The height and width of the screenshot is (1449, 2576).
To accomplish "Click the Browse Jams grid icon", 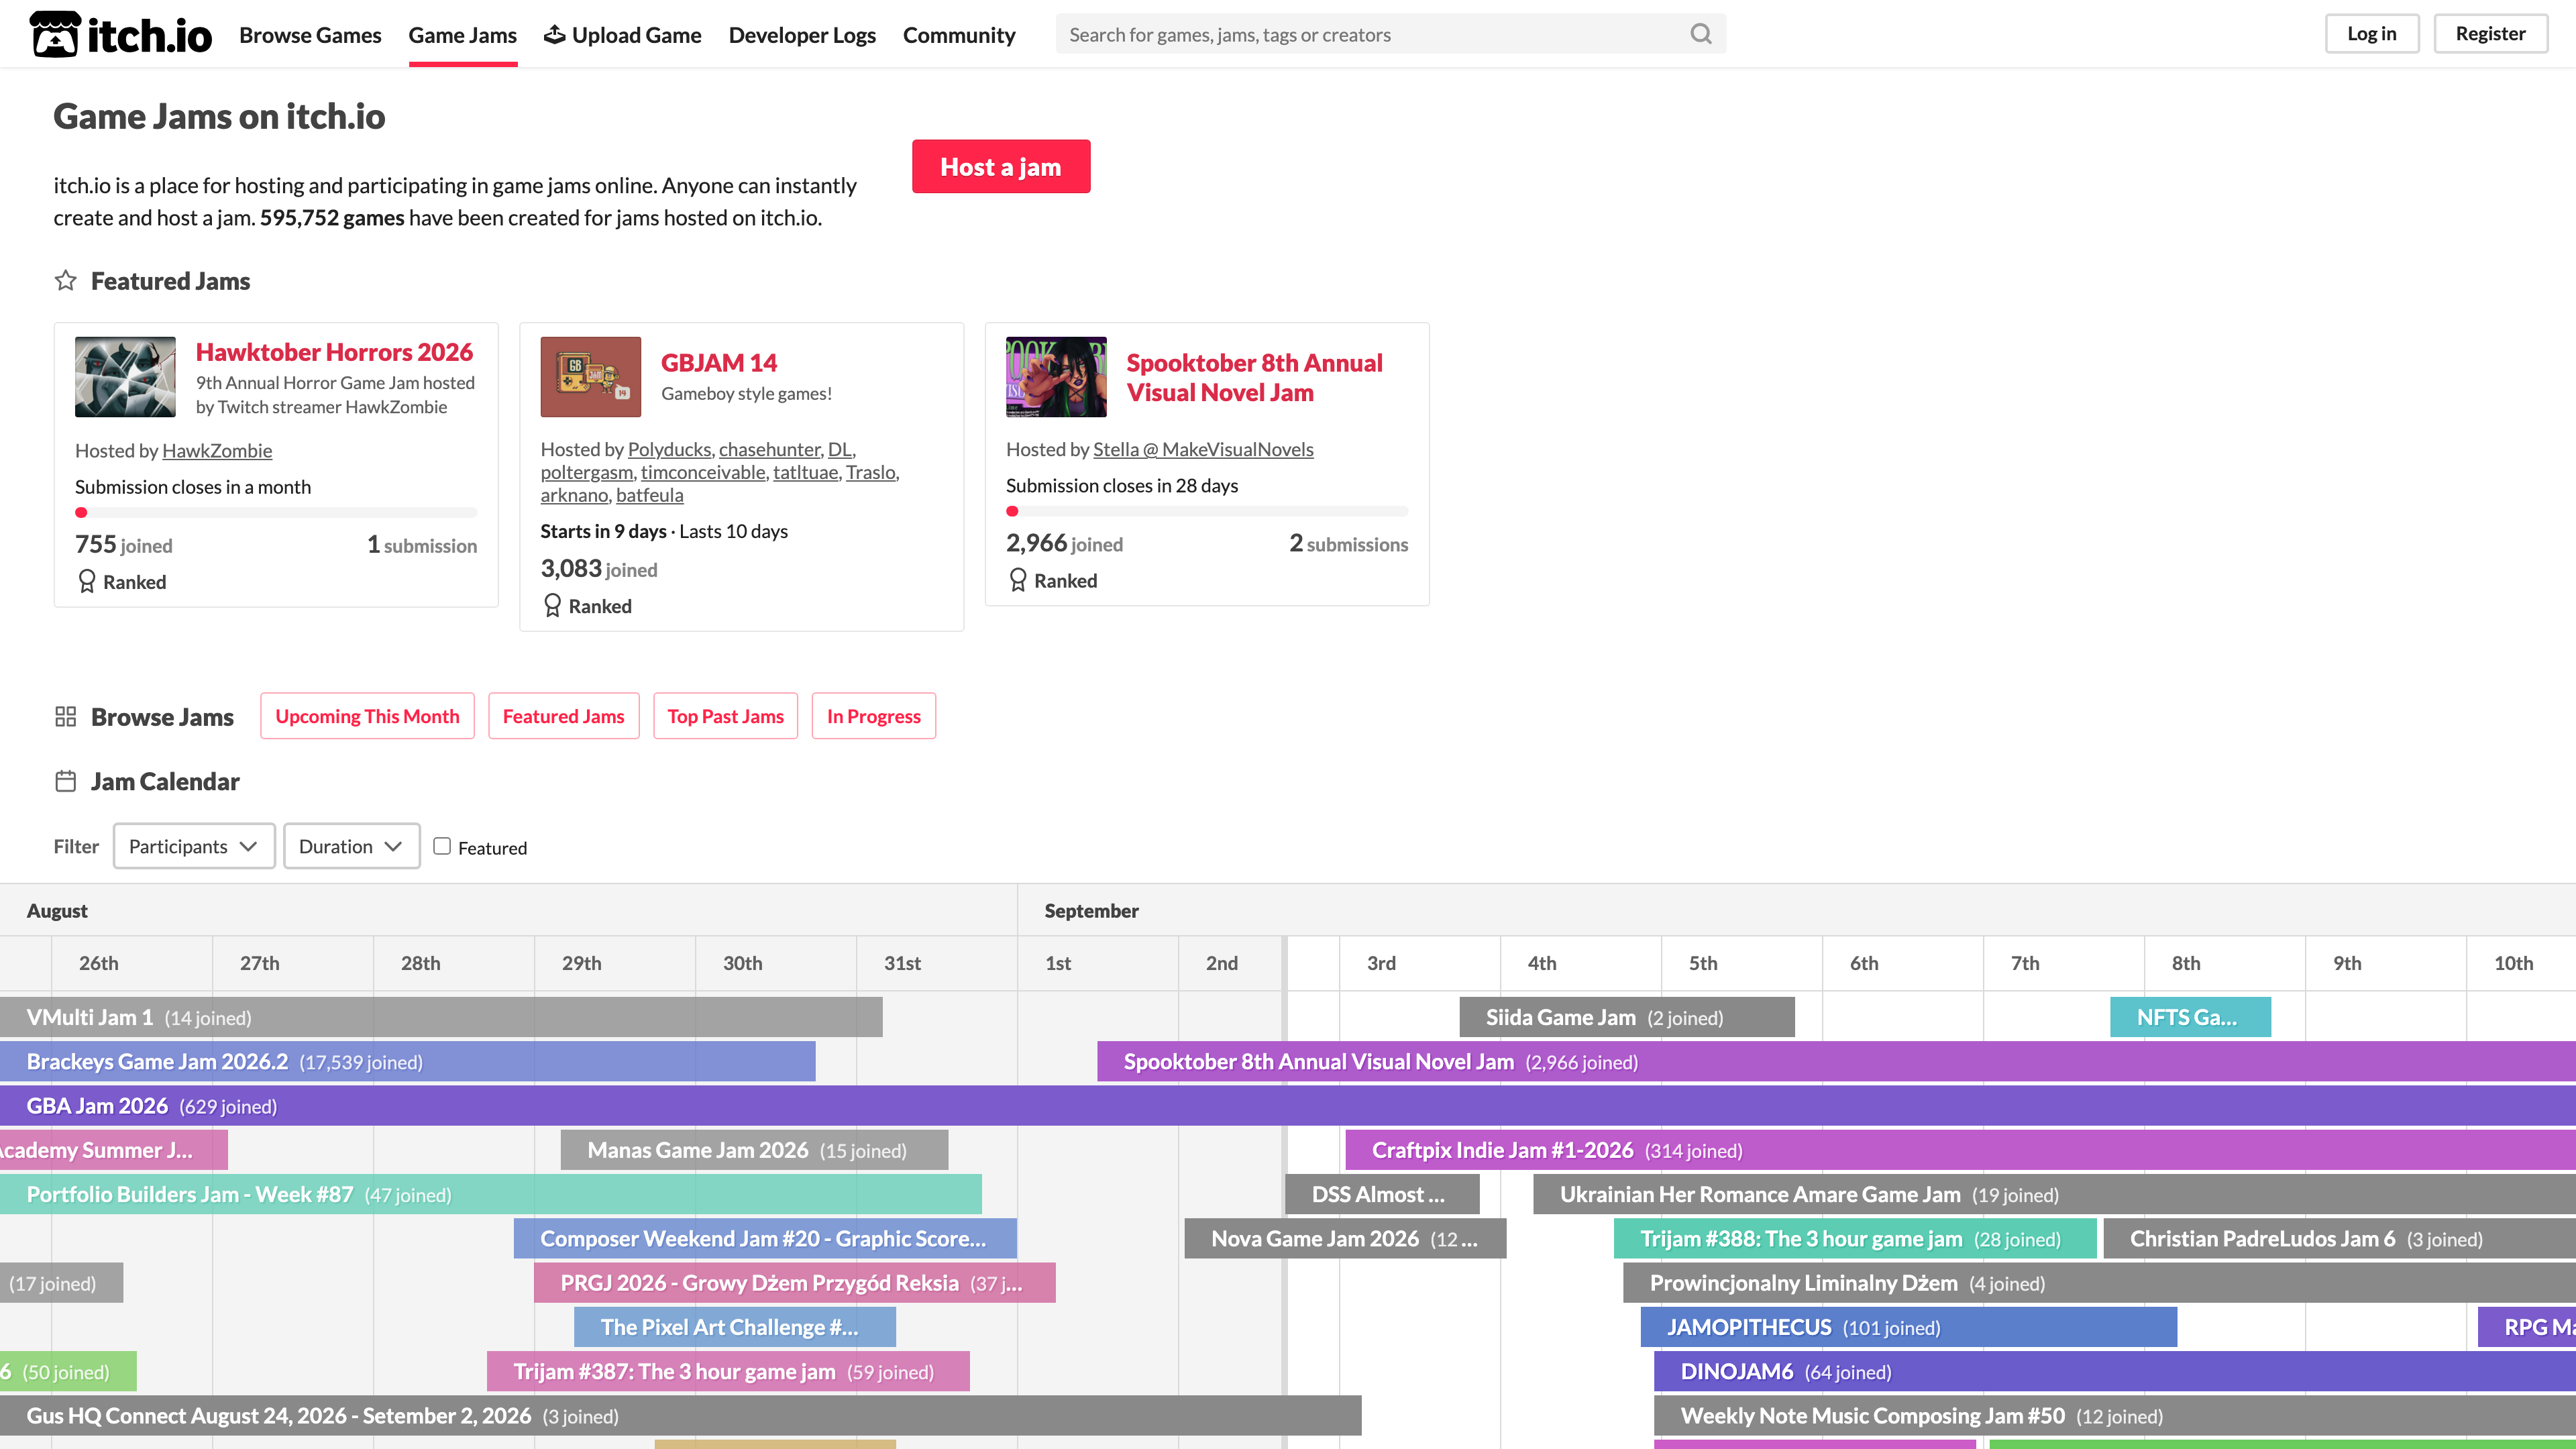I will 66,717.
